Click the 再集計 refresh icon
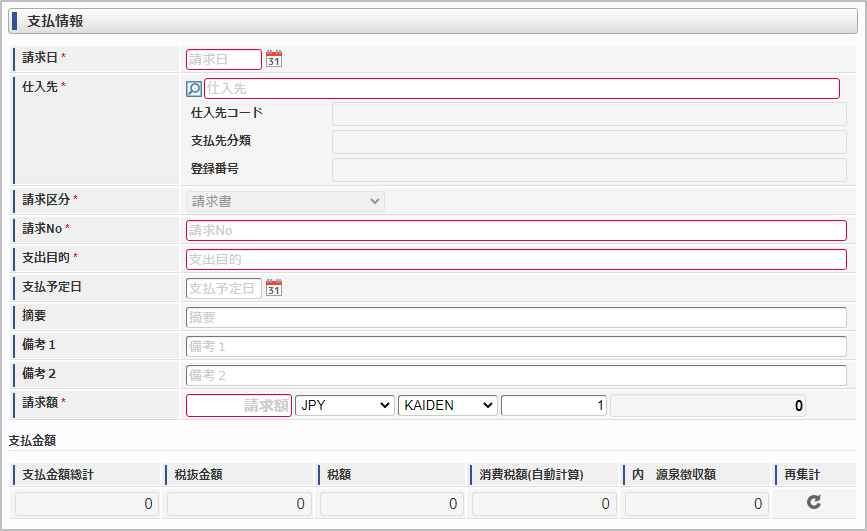This screenshot has width=867, height=531. point(813,502)
